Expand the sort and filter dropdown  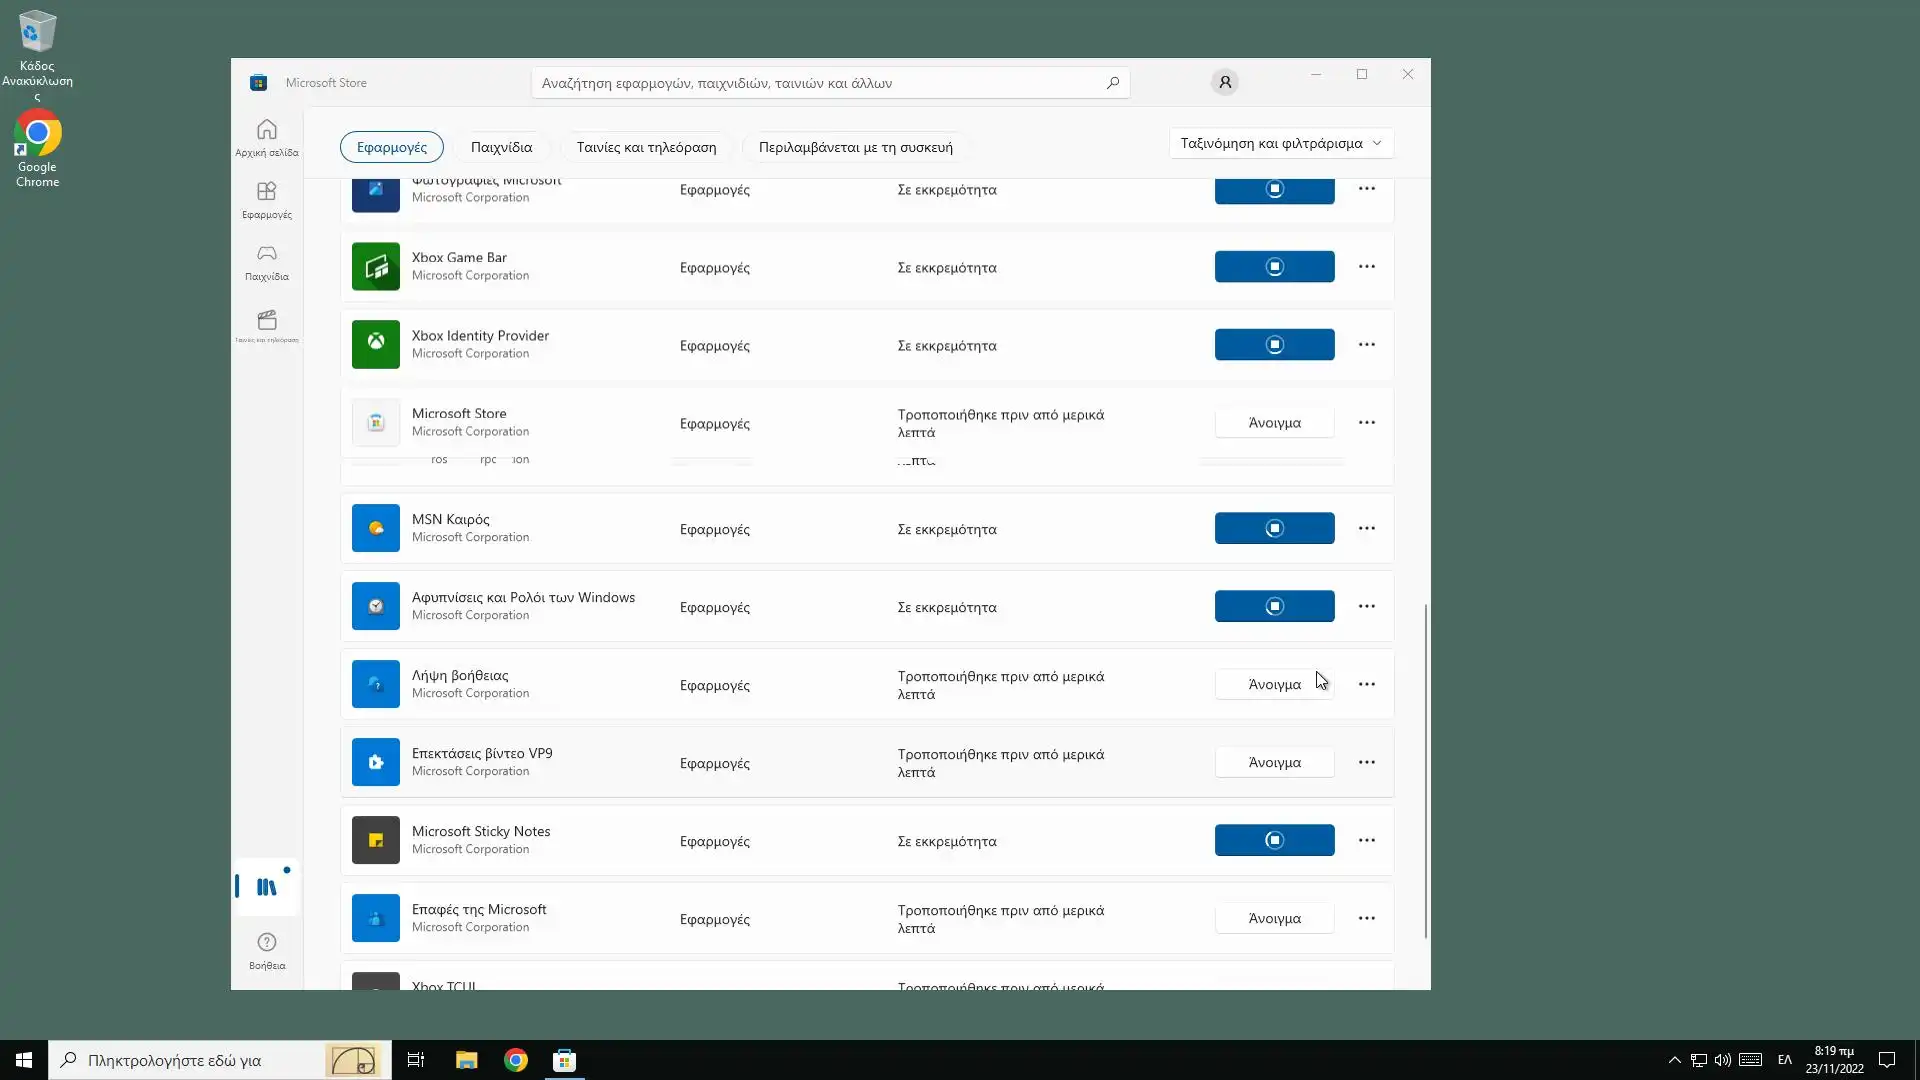click(x=1280, y=143)
